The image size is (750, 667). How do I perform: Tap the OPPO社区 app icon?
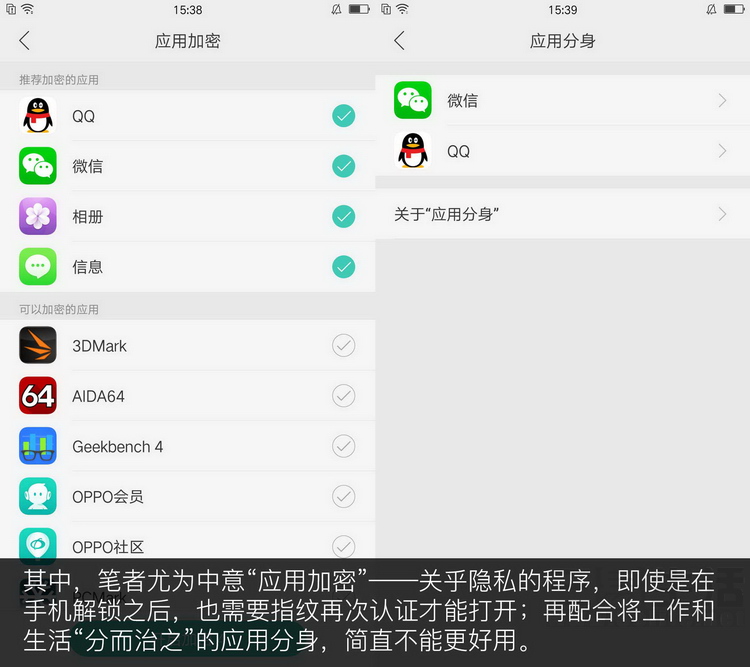coord(38,545)
